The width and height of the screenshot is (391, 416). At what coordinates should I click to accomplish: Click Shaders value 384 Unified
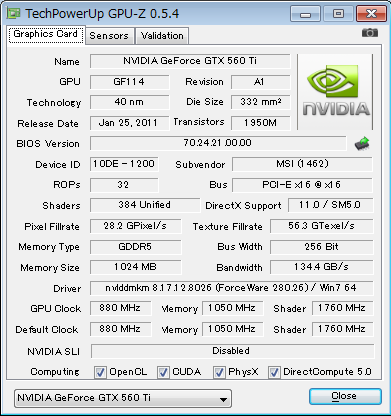pos(145,205)
